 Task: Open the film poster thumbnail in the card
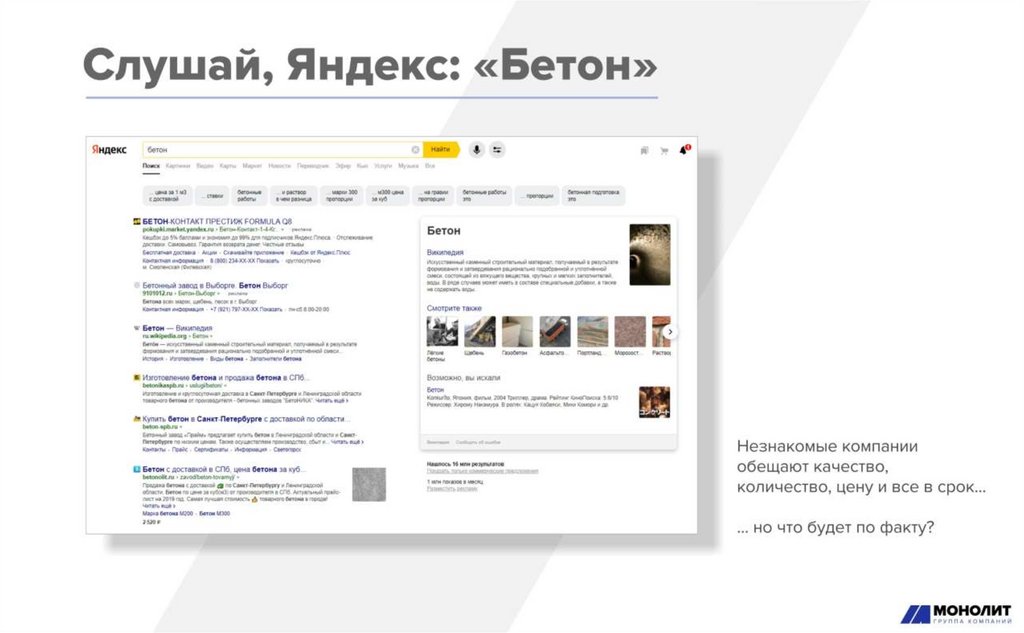click(654, 402)
